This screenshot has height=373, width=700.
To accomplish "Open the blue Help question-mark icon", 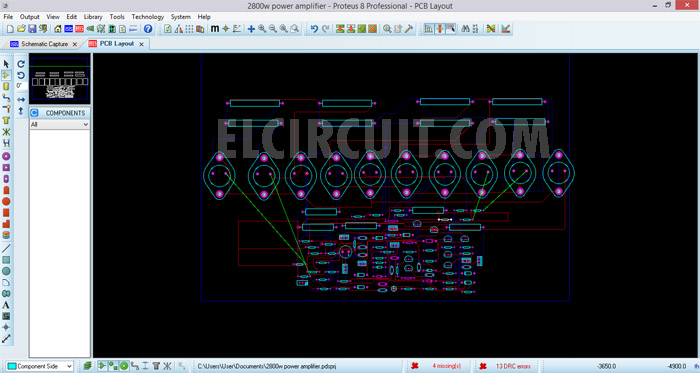I will tap(148, 29).
